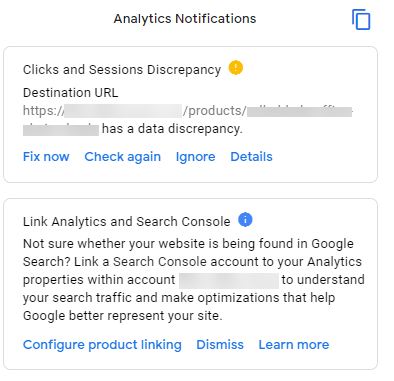Click the /products/ portion of the URL
Image resolution: width=394 pixels, height=381 pixels.
pos(215,111)
